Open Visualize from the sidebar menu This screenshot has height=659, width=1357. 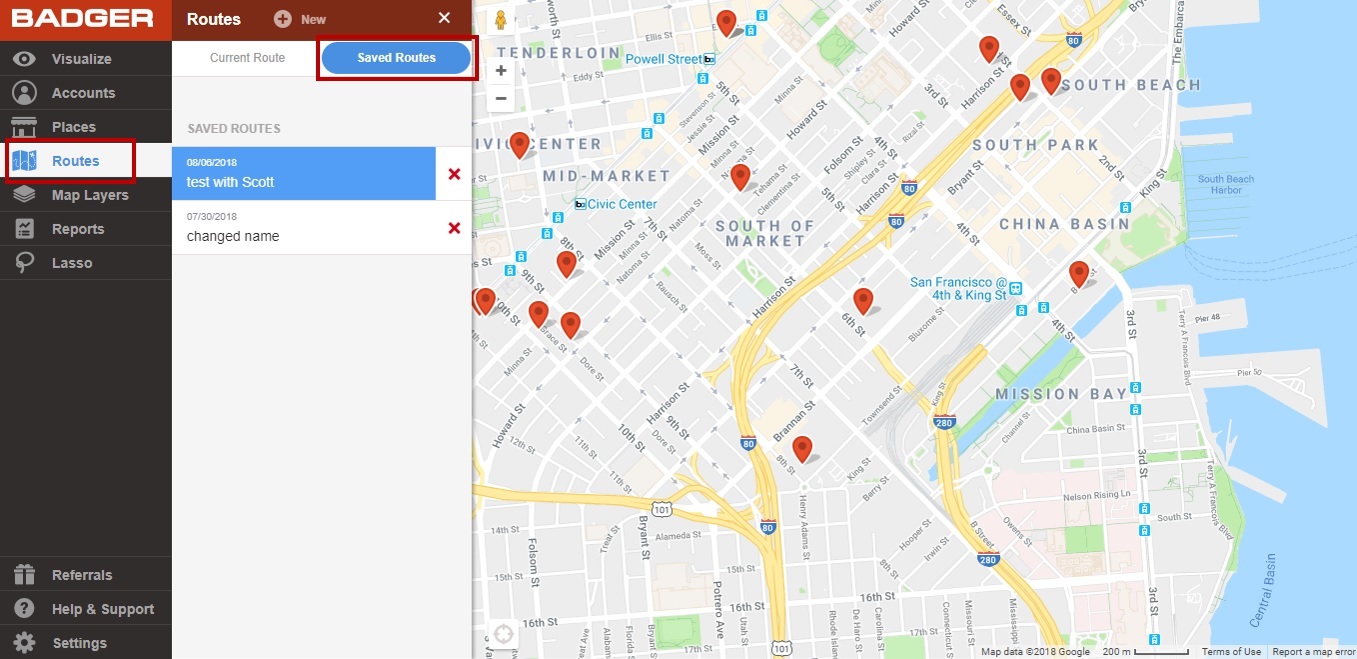86,59
